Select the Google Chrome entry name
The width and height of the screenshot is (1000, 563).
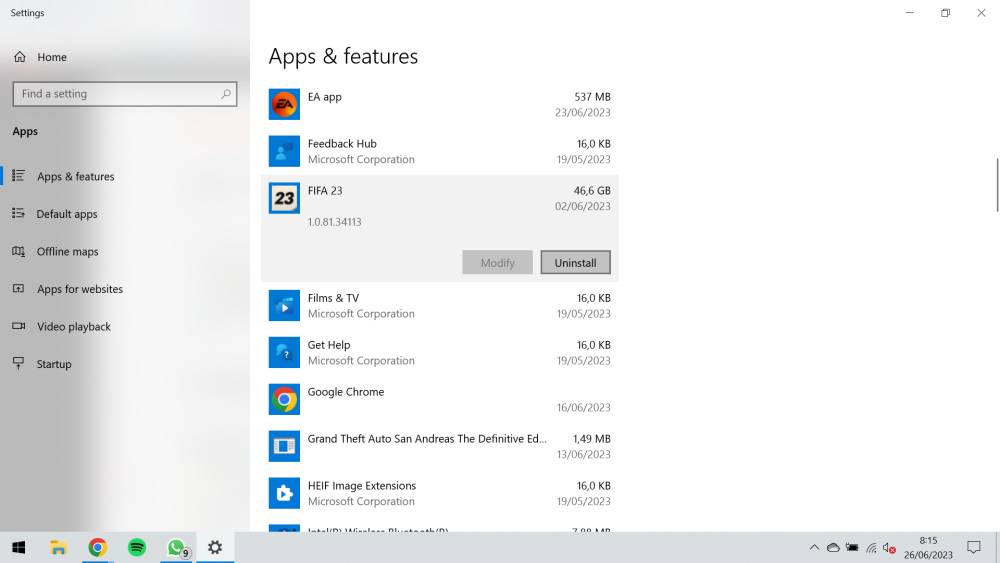[x=346, y=391]
